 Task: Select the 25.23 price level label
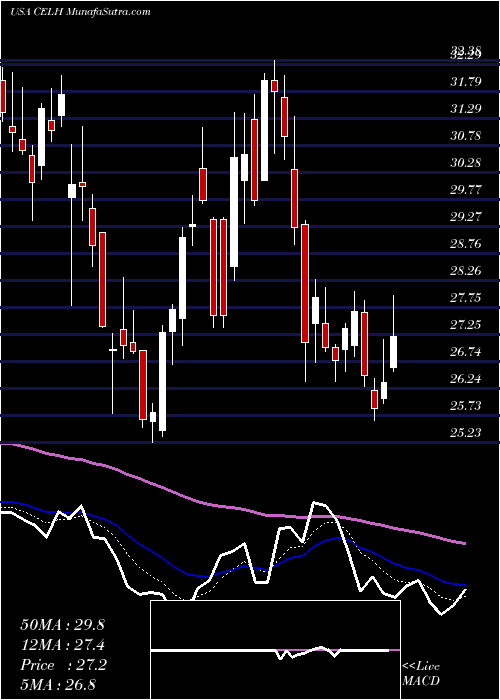tap(466, 433)
